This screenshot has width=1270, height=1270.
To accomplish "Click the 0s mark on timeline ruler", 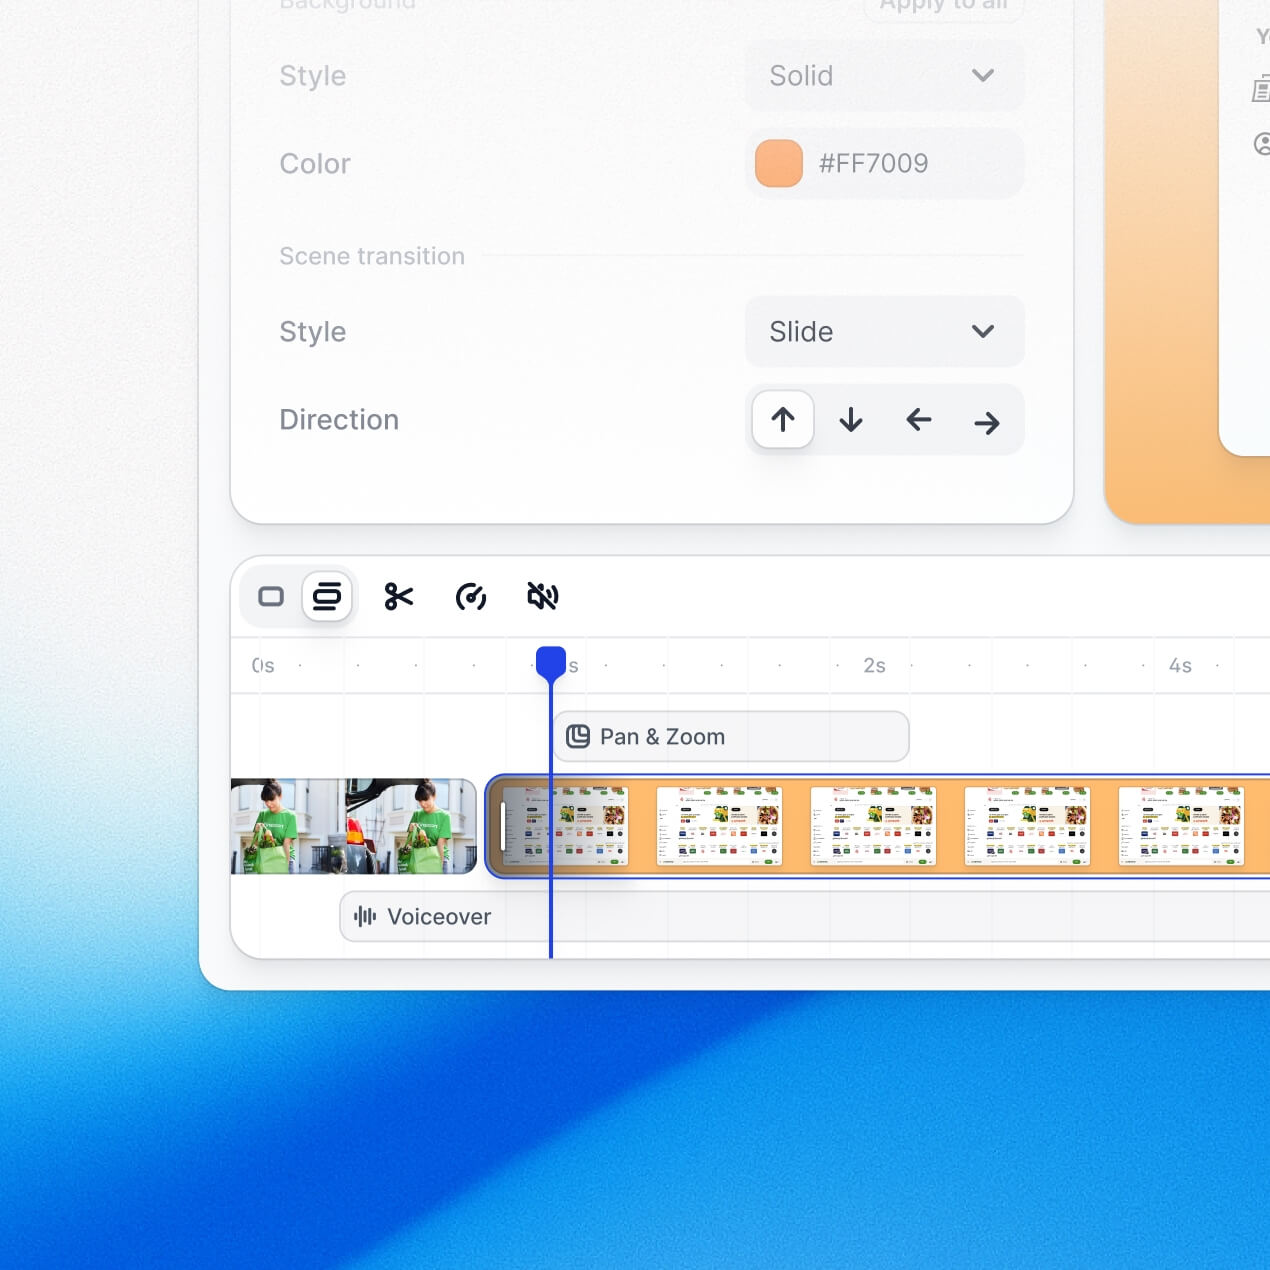I will pyautogui.click(x=263, y=666).
